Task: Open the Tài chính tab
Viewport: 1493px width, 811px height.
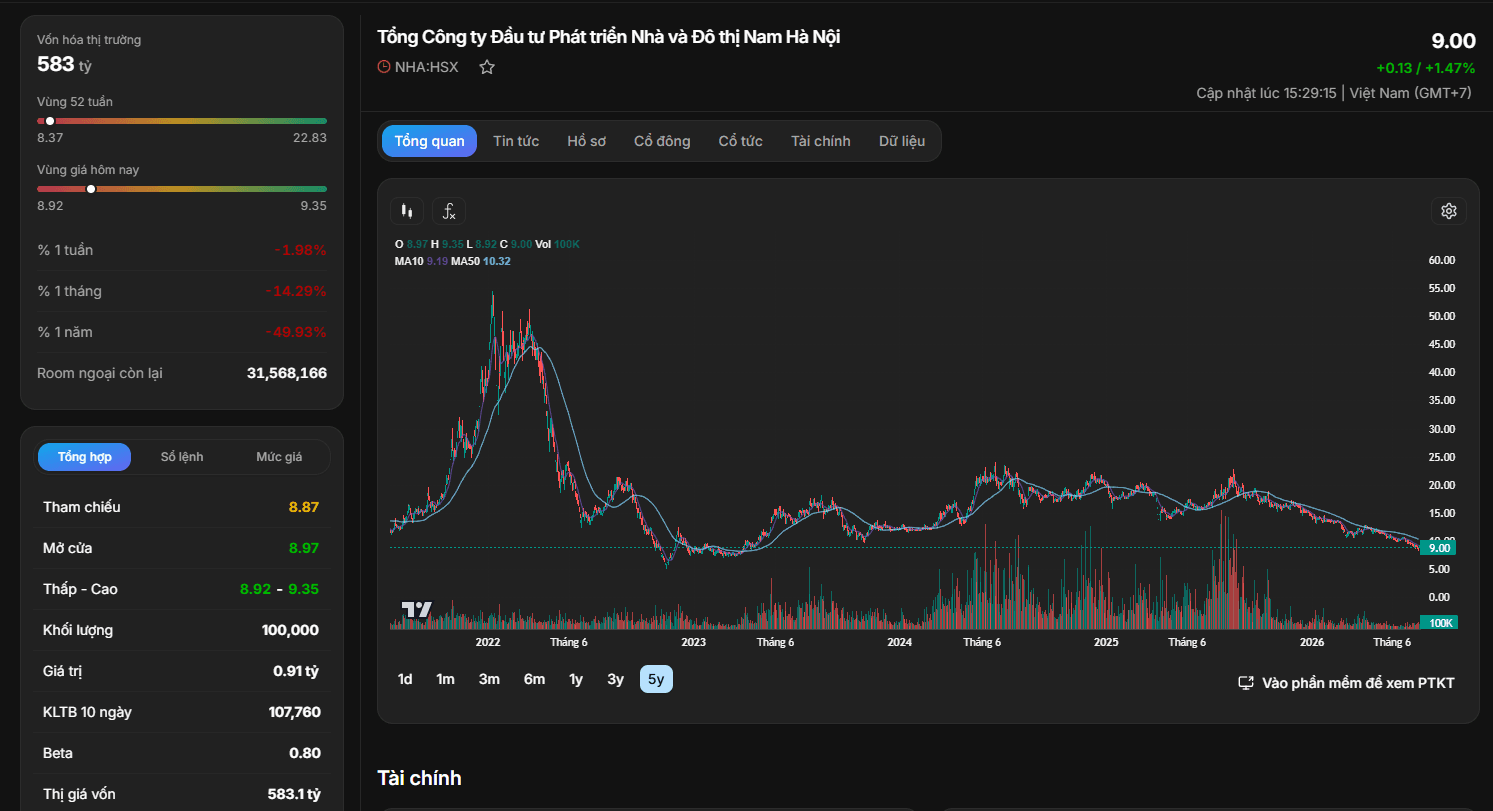Action: (820, 141)
